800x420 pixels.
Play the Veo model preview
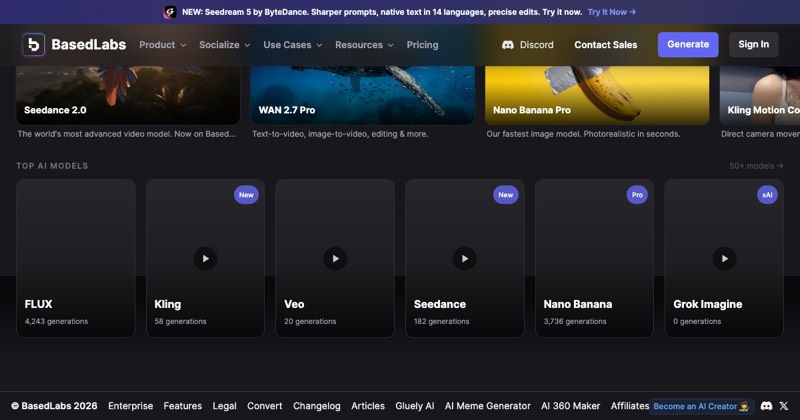pyautogui.click(x=335, y=259)
